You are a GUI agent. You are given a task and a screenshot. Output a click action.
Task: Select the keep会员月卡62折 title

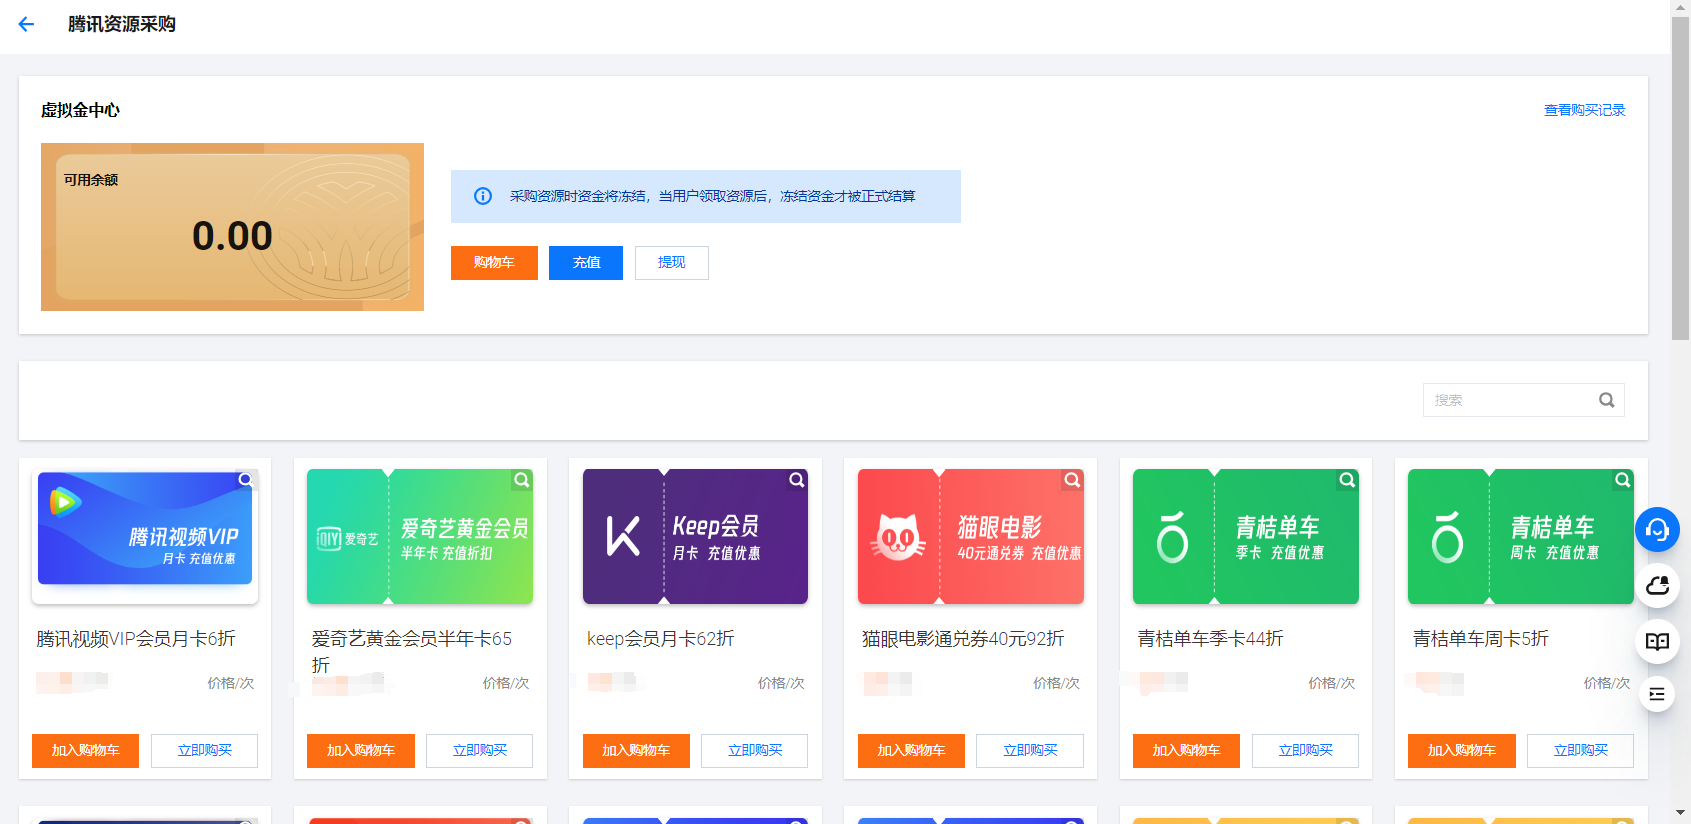tap(661, 639)
